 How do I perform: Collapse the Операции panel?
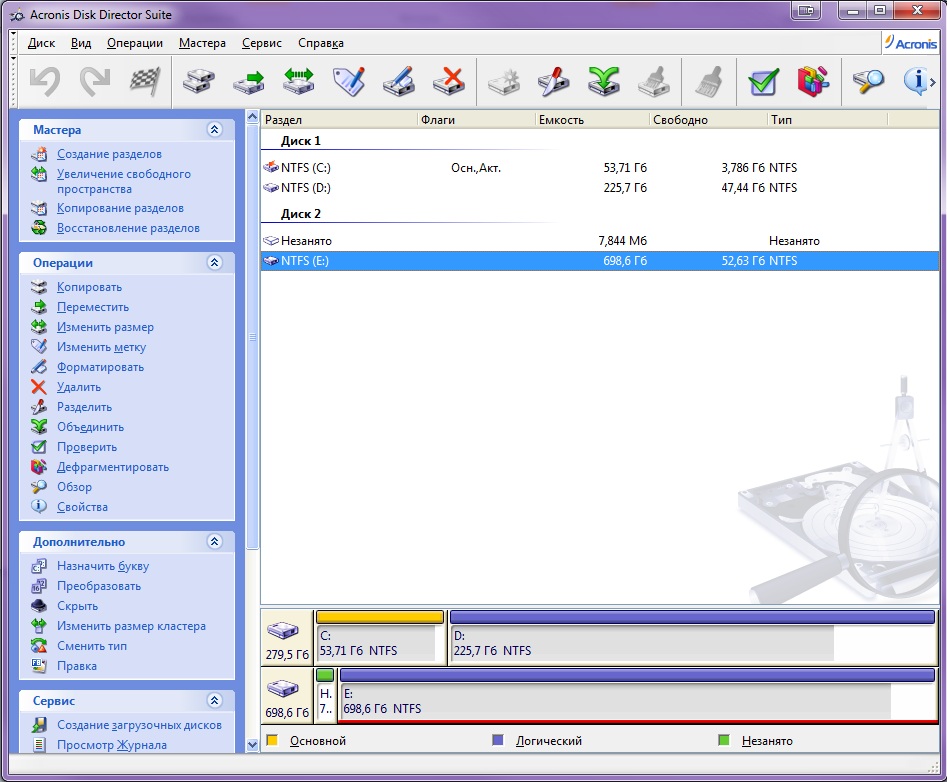tap(214, 262)
